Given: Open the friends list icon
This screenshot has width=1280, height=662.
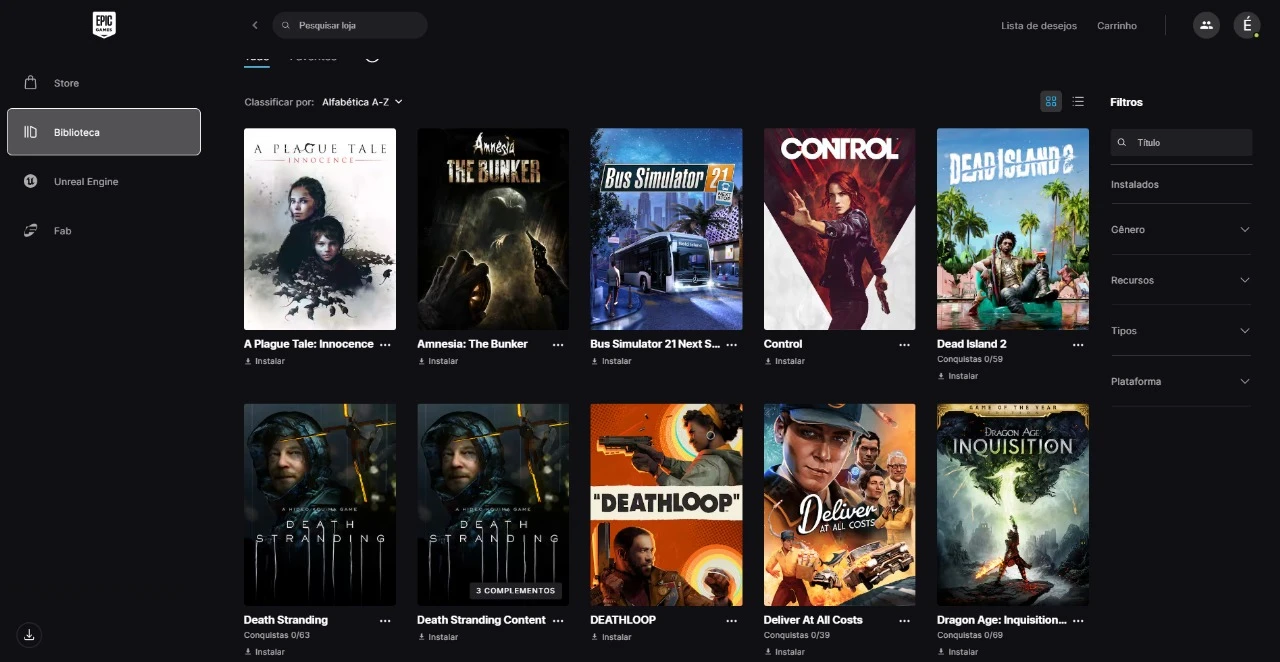Looking at the screenshot, I should point(1206,25).
